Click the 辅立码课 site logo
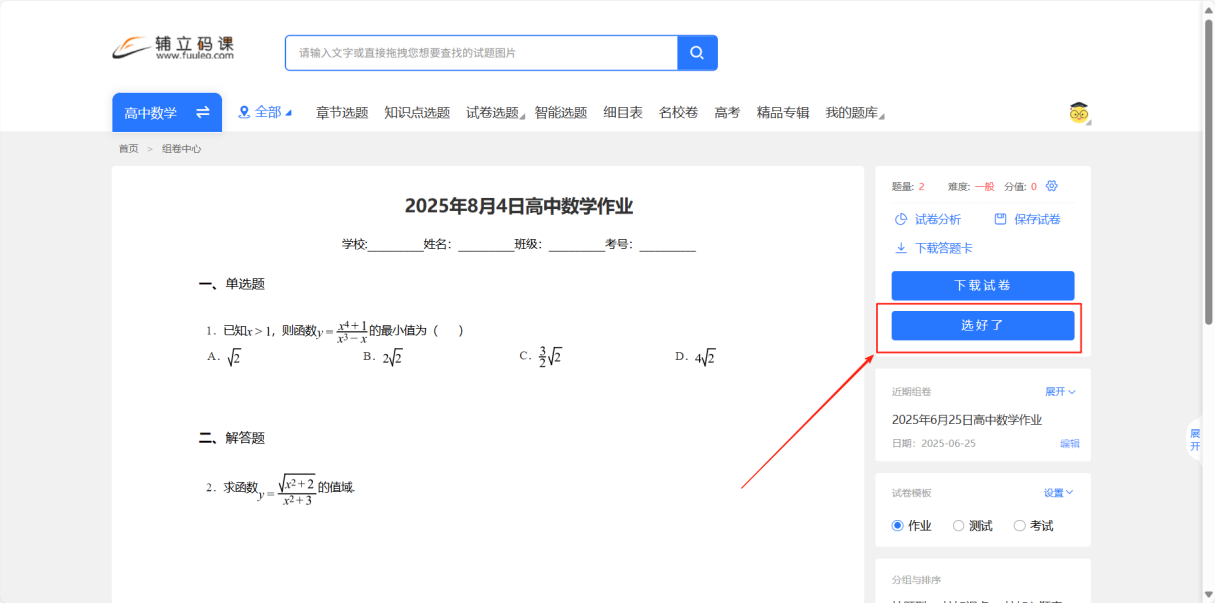This screenshot has height=603, width=1215. pos(173,47)
